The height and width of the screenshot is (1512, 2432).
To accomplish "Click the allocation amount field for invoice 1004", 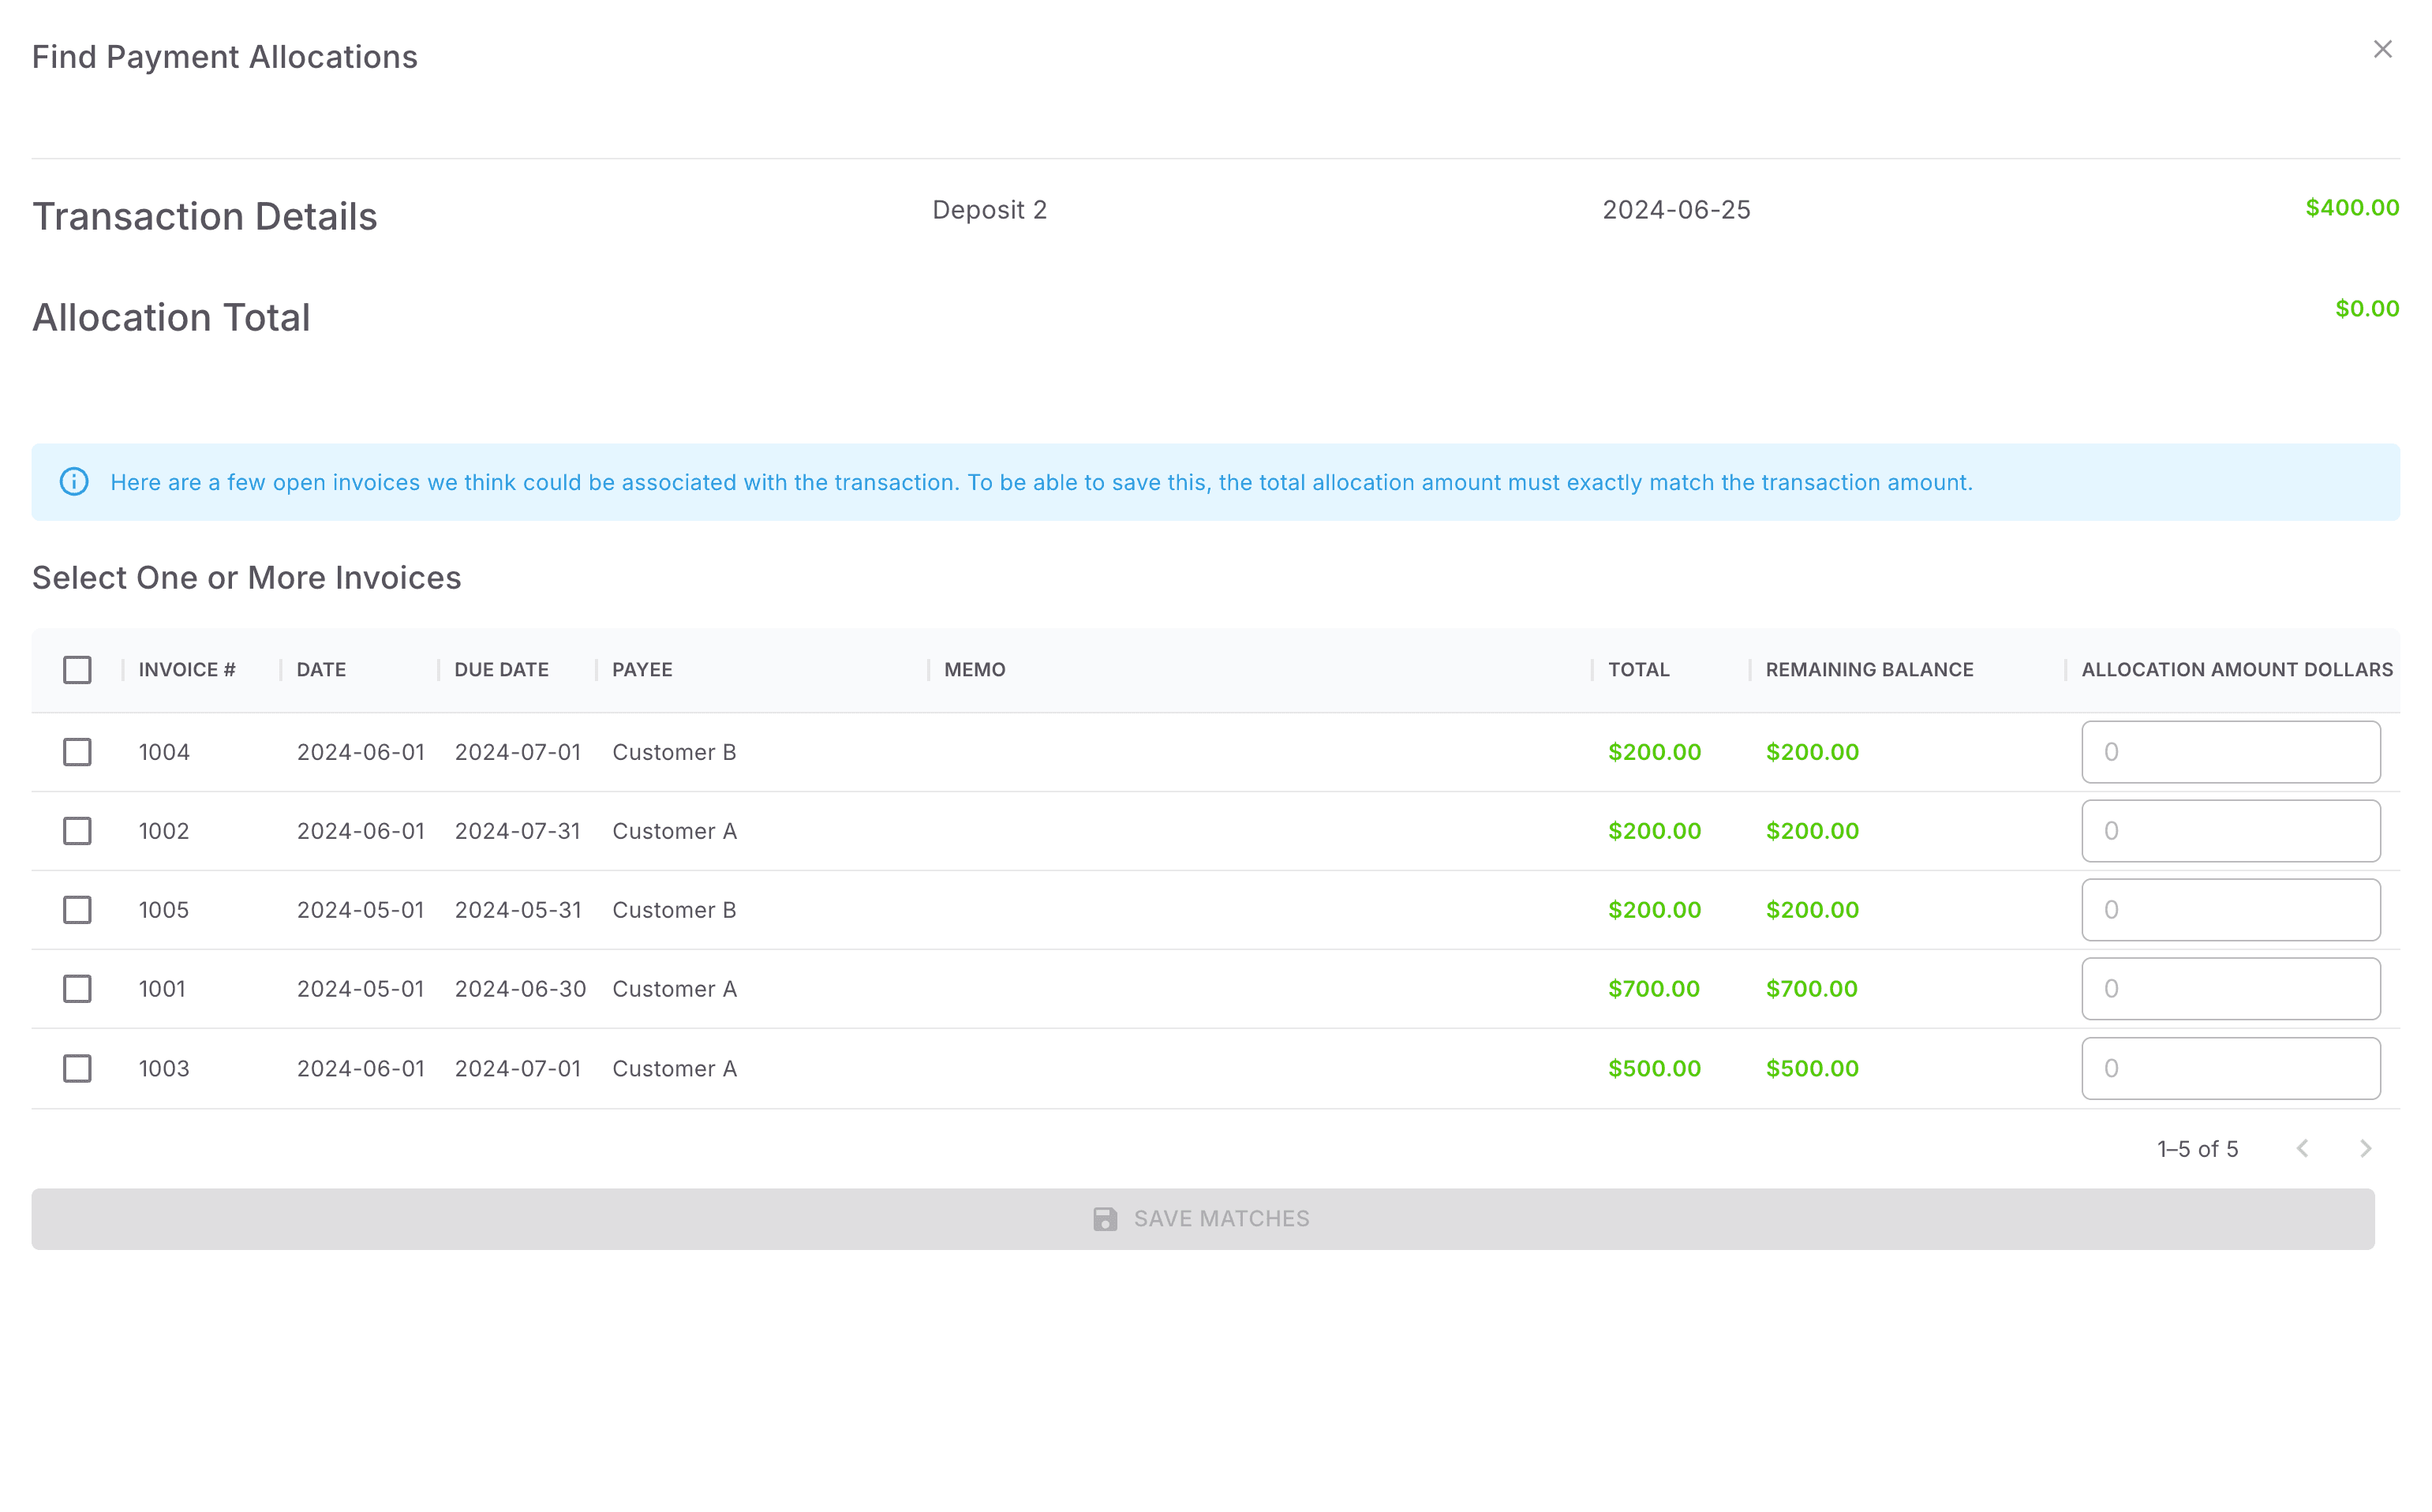I will [2230, 752].
